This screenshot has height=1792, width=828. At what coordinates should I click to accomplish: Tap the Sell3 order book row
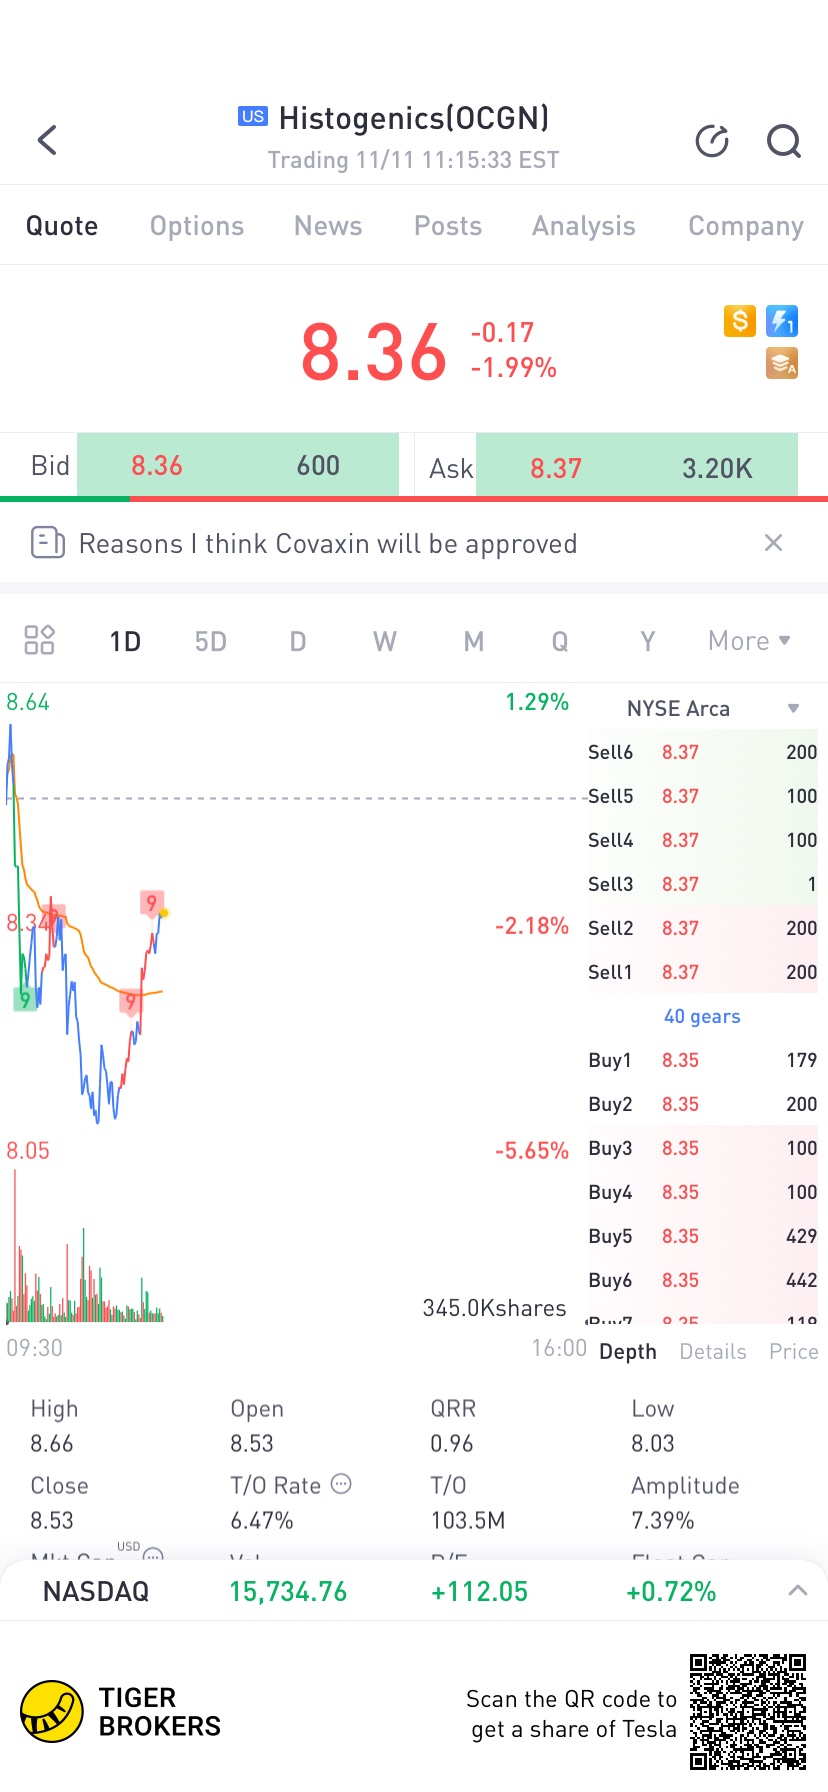coord(702,884)
